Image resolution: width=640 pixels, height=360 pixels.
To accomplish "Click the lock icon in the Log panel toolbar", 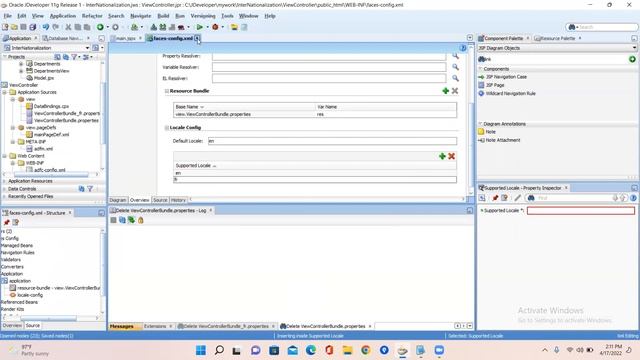I will [x=140, y=220].
